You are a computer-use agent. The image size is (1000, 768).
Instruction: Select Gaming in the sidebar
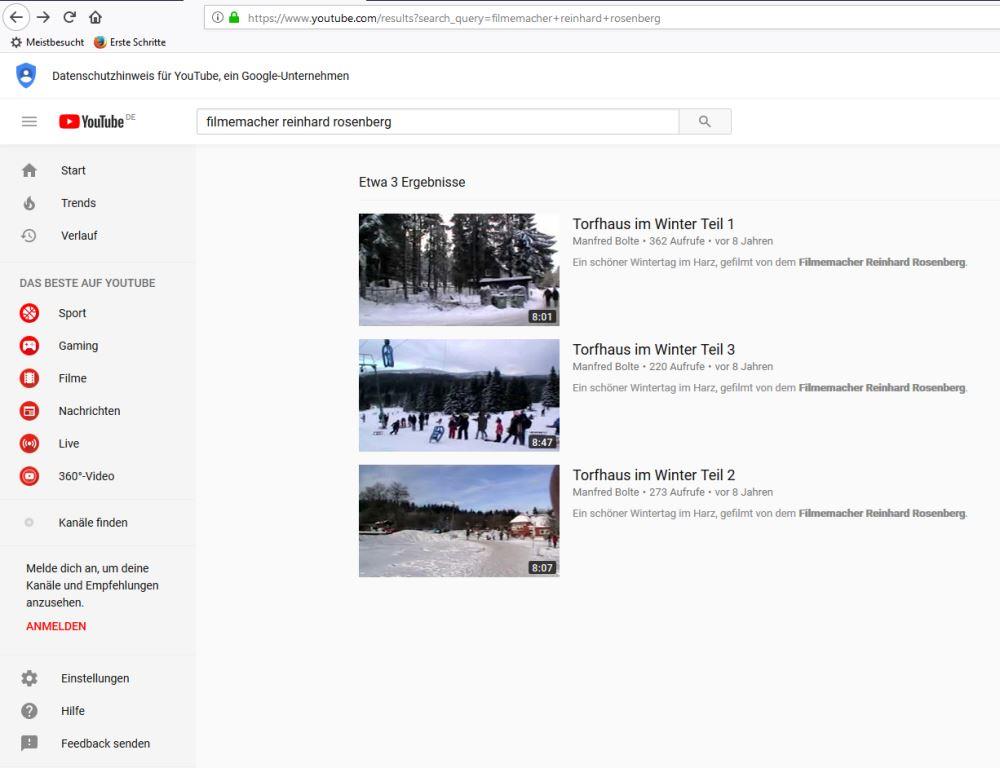[x=78, y=346]
